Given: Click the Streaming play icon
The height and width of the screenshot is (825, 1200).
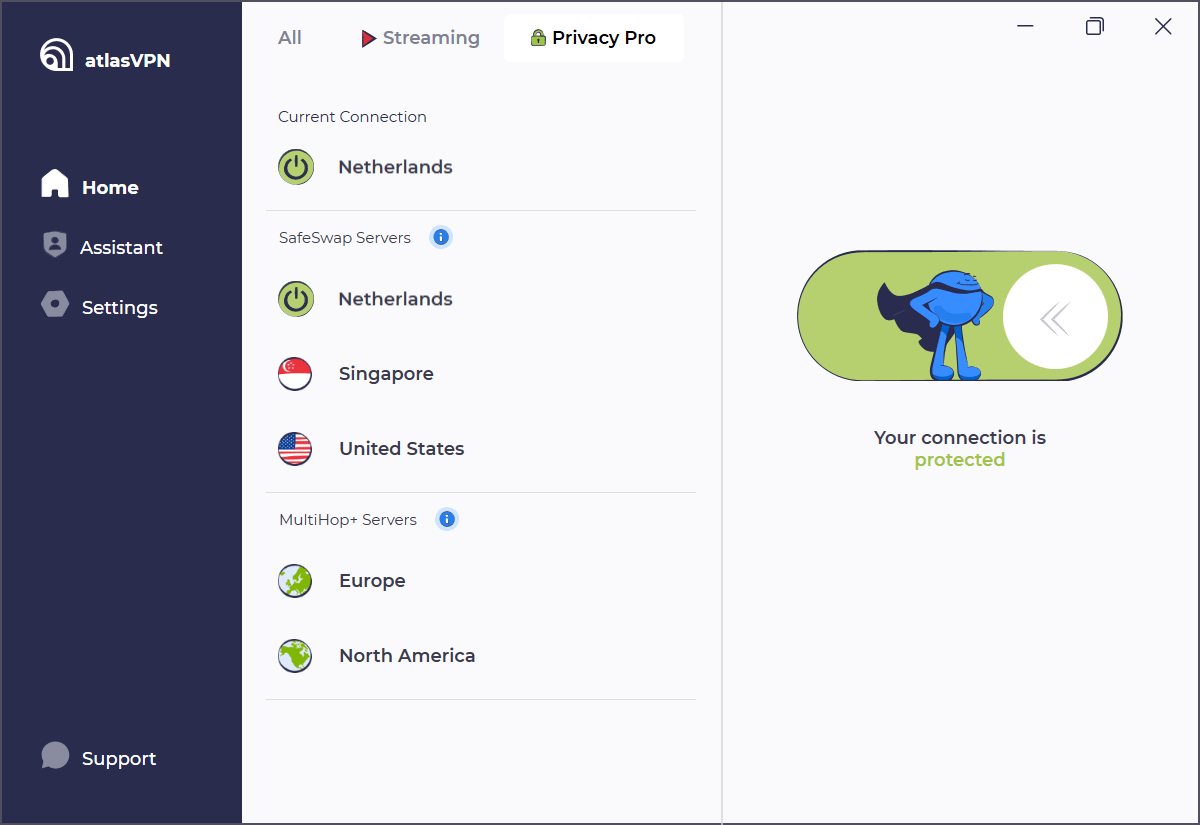Looking at the screenshot, I should pos(369,39).
